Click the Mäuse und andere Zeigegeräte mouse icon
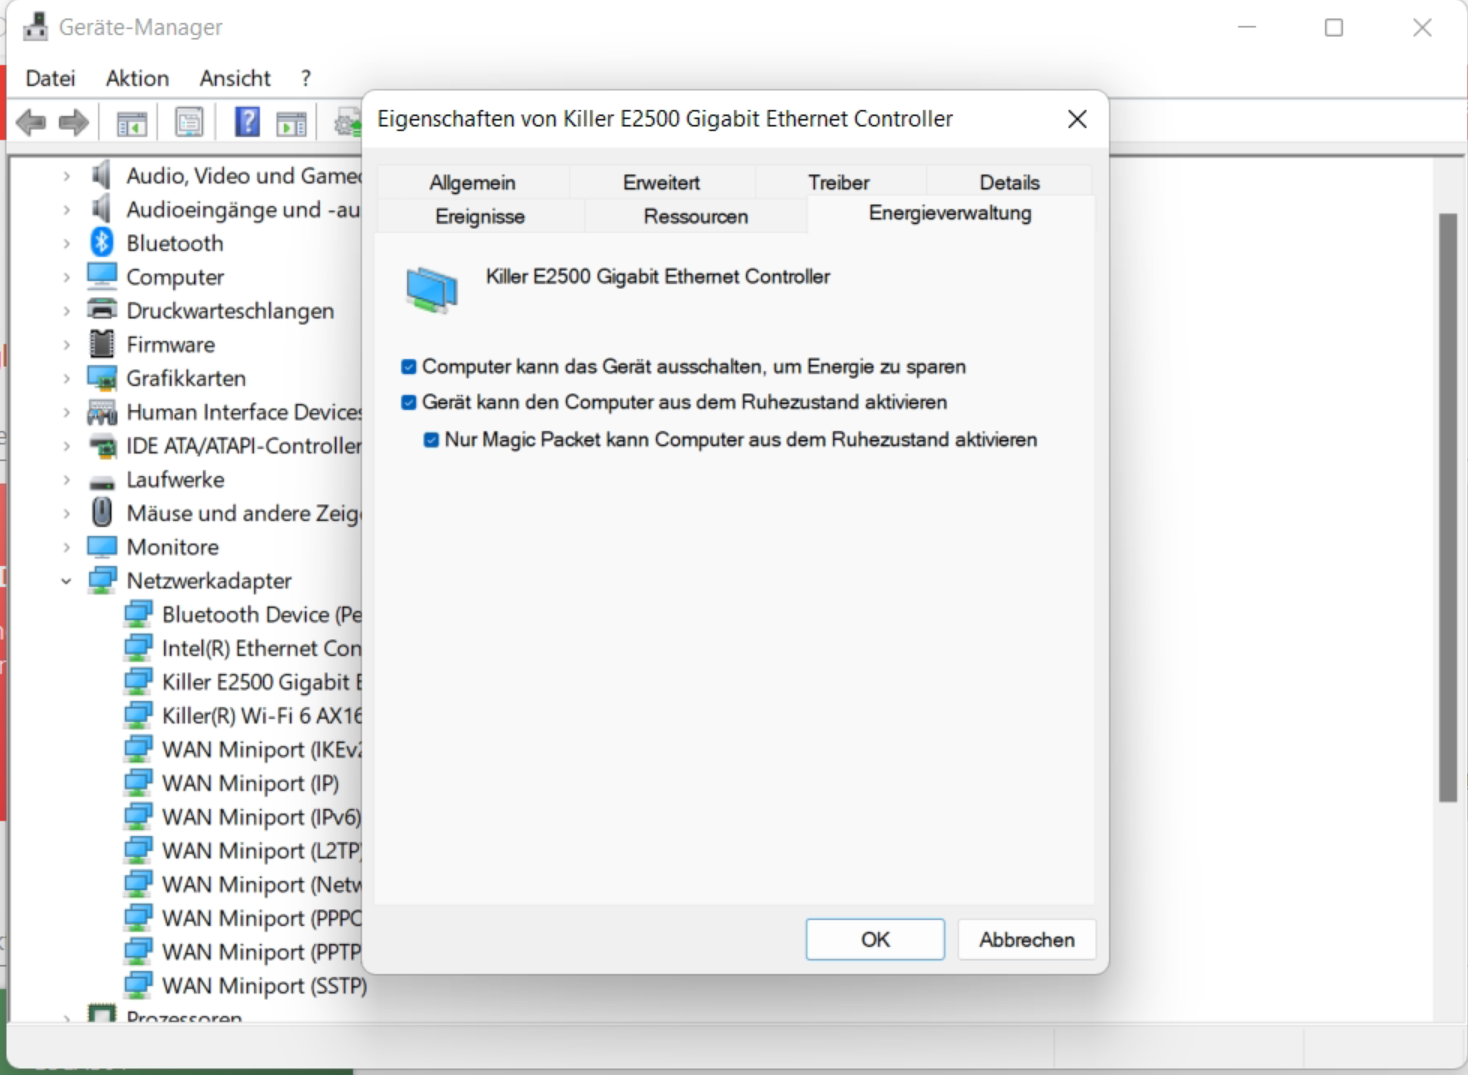Screen dimensions: 1468x1075 pyautogui.click(x=102, y=512)
